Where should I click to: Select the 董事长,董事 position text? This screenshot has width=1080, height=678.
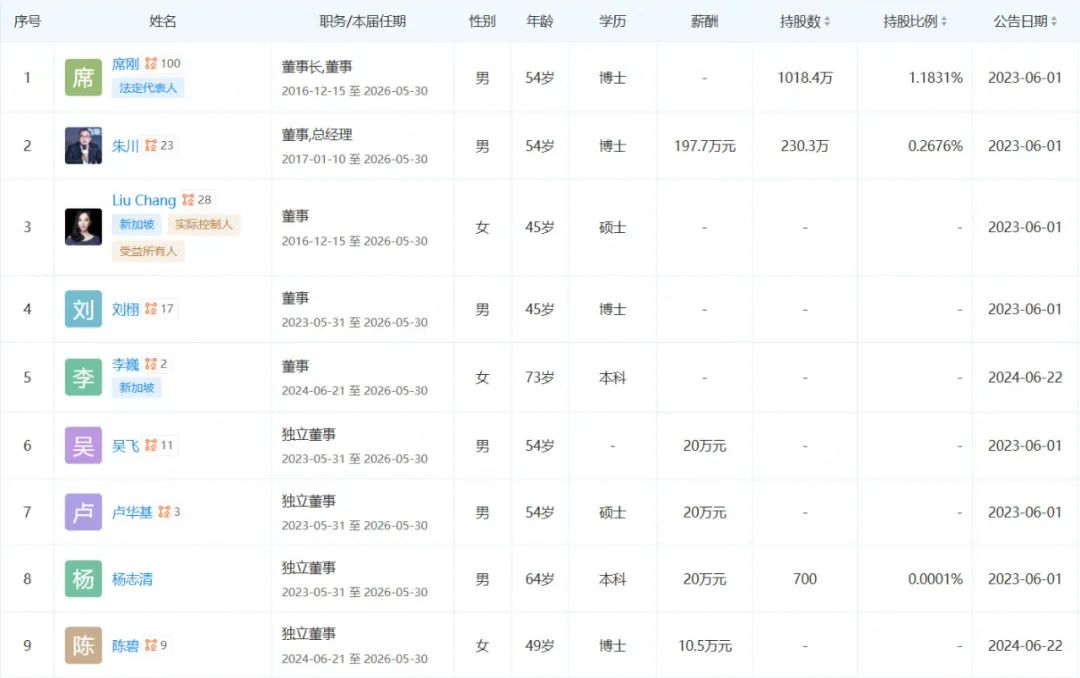click(x=317, y=67)
